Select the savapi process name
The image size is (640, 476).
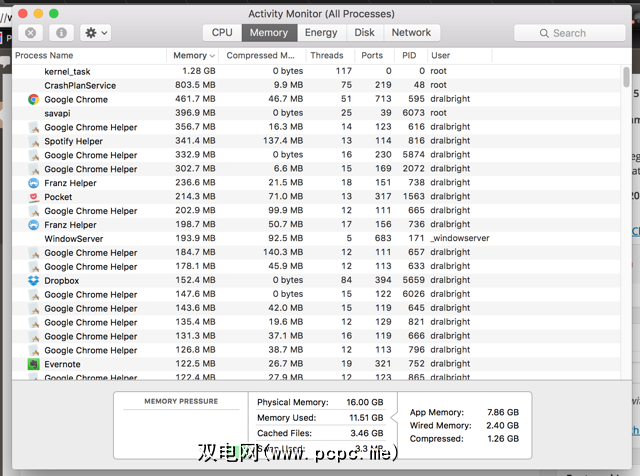tap(57, 113)
